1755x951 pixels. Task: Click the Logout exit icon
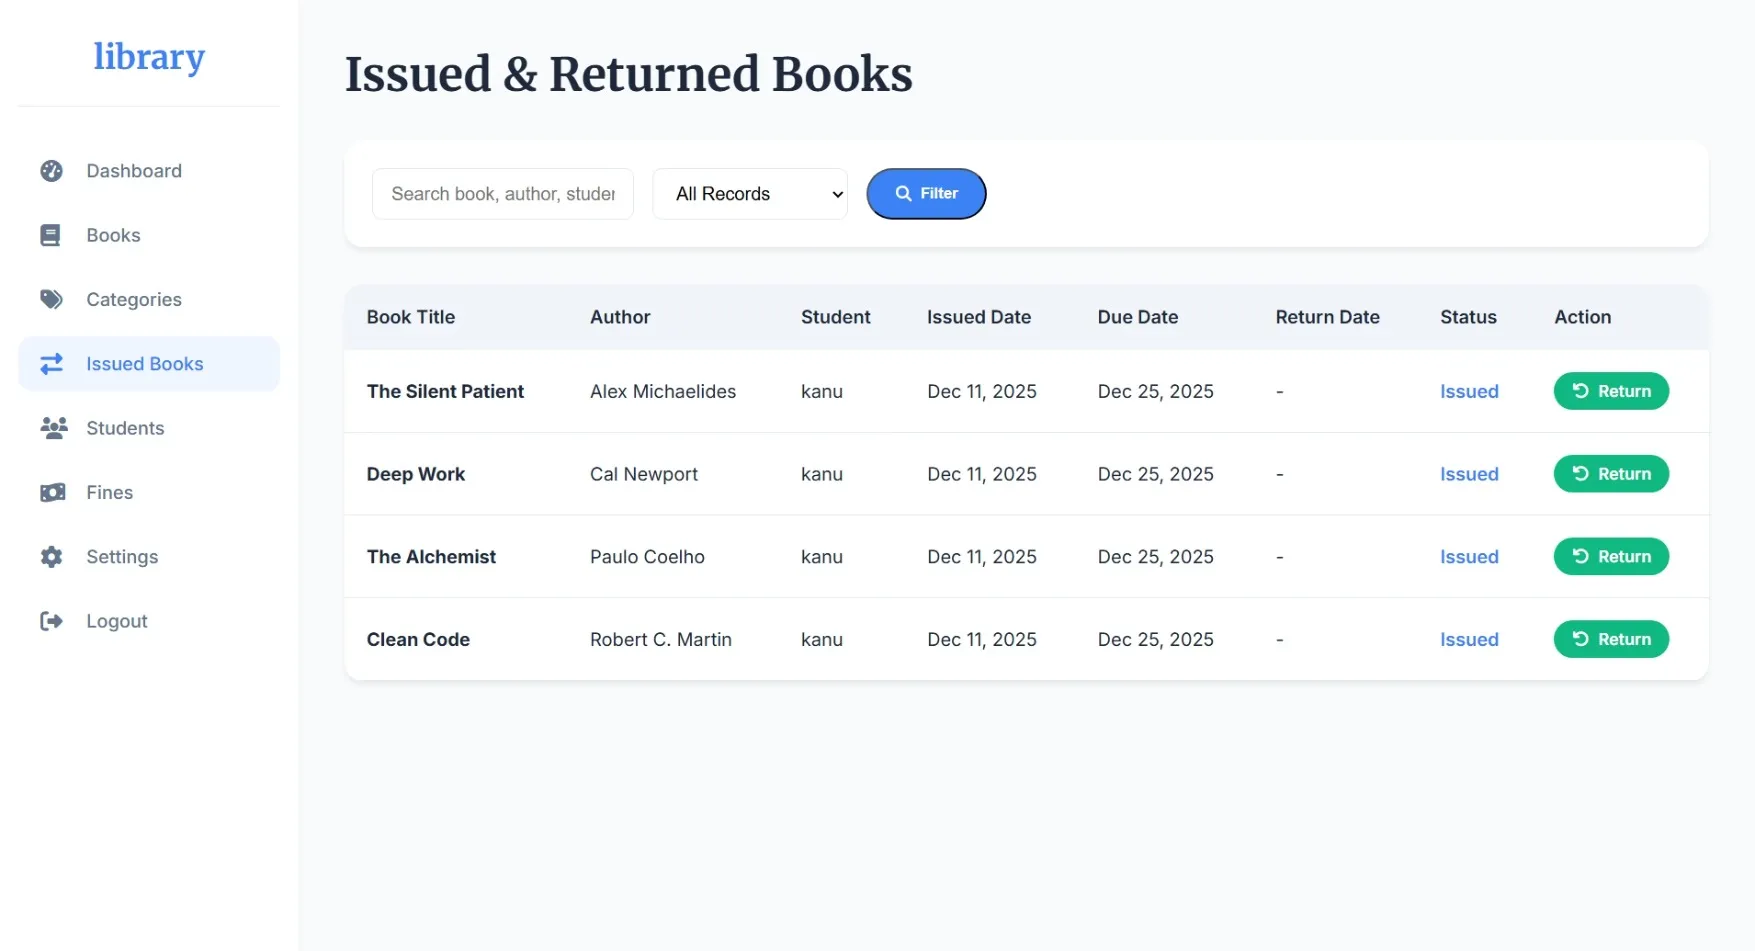[51, 621]
